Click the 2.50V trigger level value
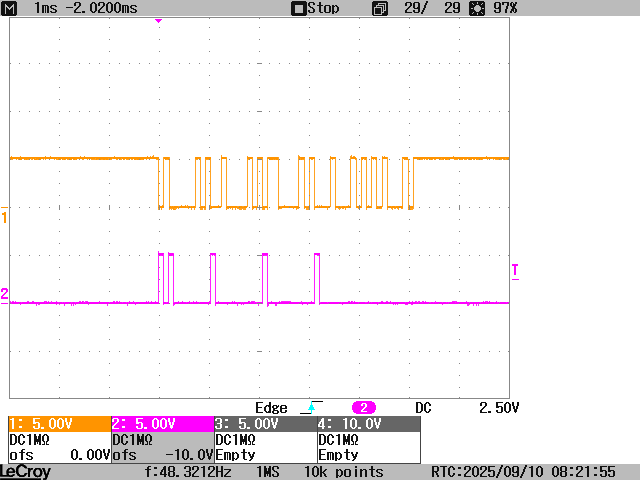640x480 pixels. (x=499, y=408)
